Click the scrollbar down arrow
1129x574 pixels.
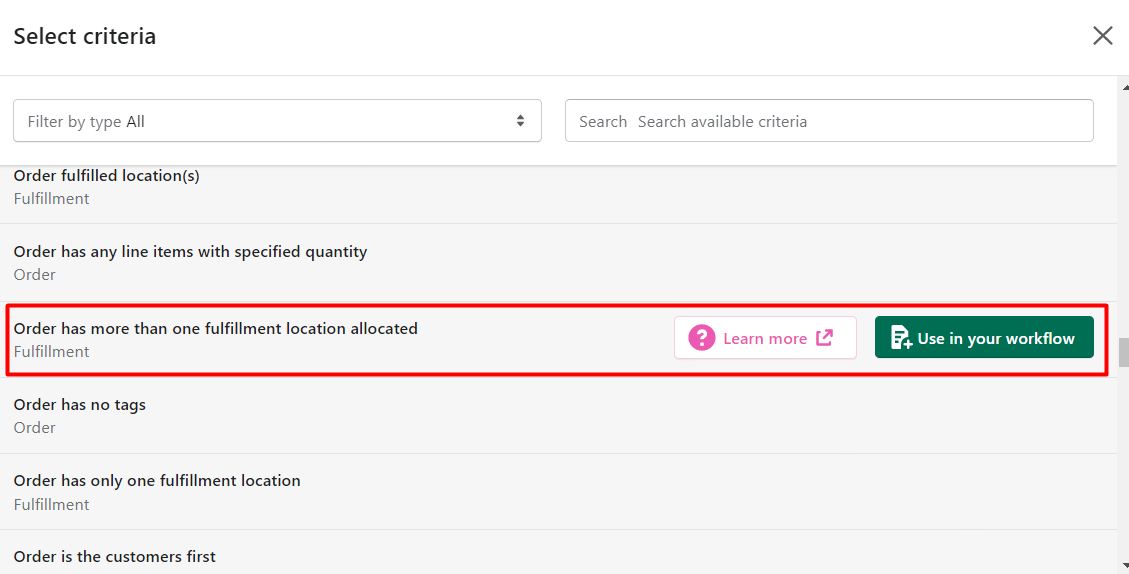tap(1125, 566)
